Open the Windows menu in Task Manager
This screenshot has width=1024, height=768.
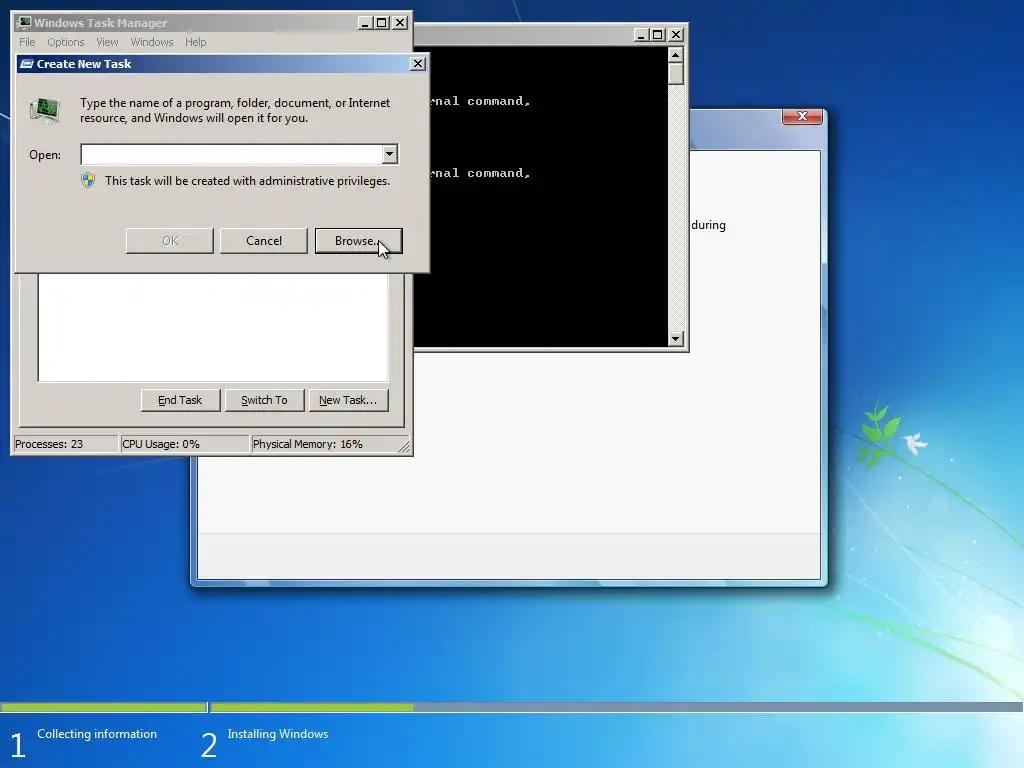point(152,42)
